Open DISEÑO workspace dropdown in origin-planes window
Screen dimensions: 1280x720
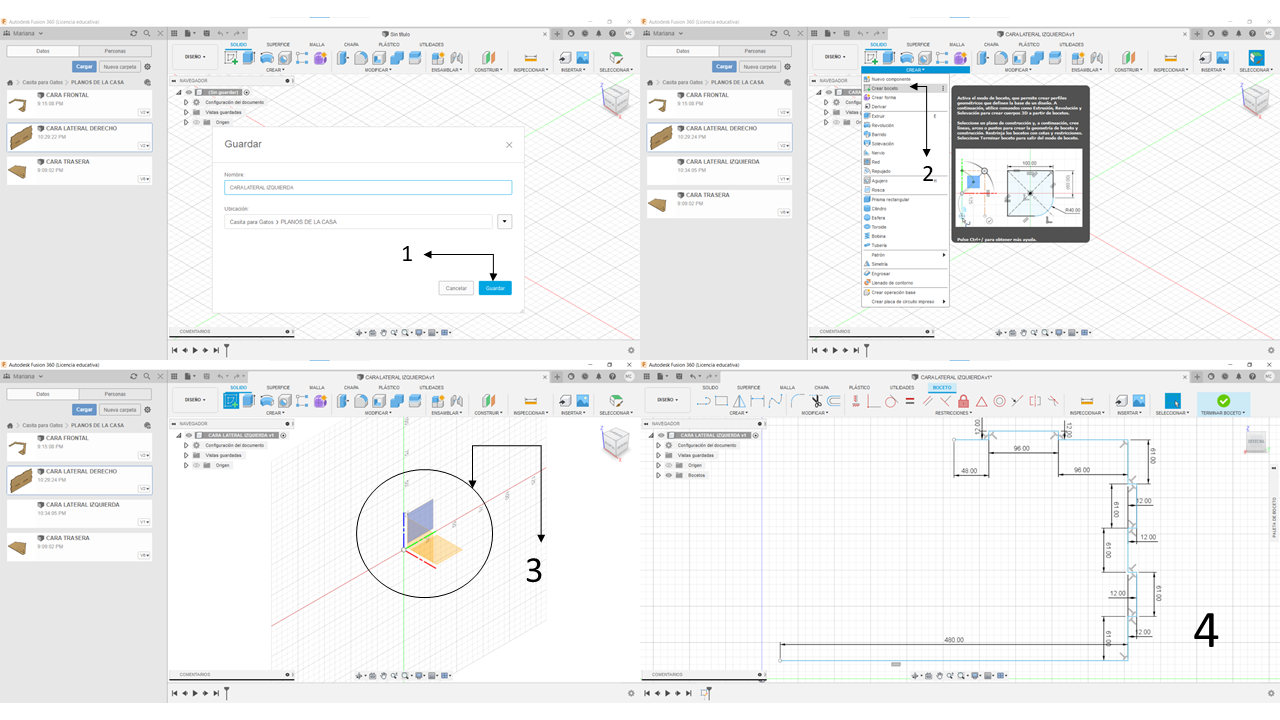[195, 400]
